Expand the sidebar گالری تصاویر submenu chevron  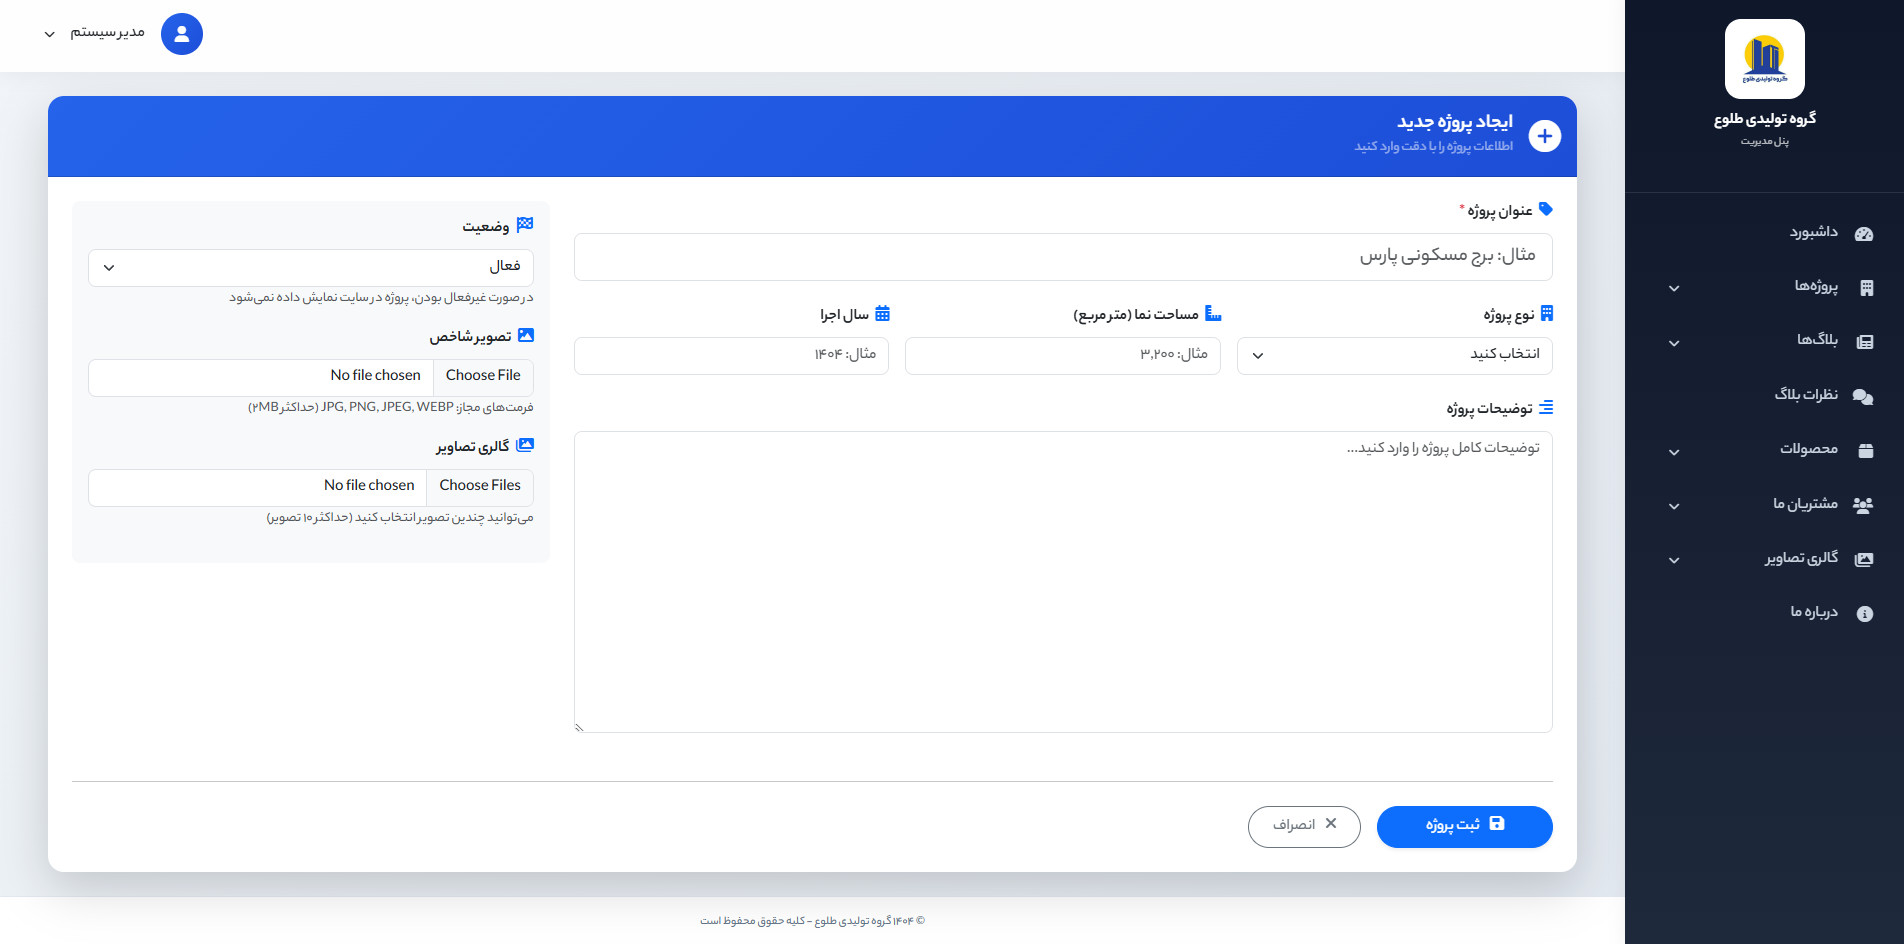1674,560
